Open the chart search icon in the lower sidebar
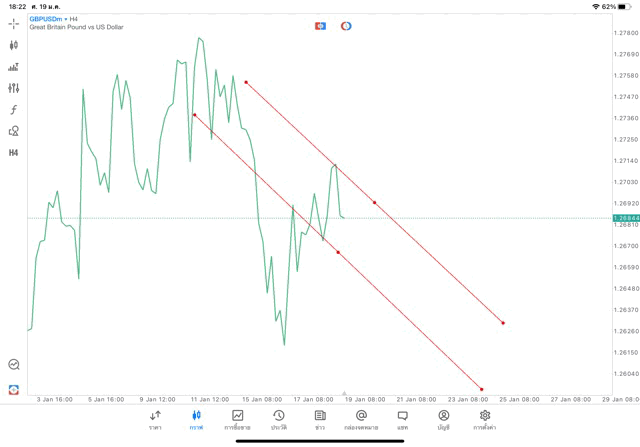The image size is (640, 447). point(13,365)
